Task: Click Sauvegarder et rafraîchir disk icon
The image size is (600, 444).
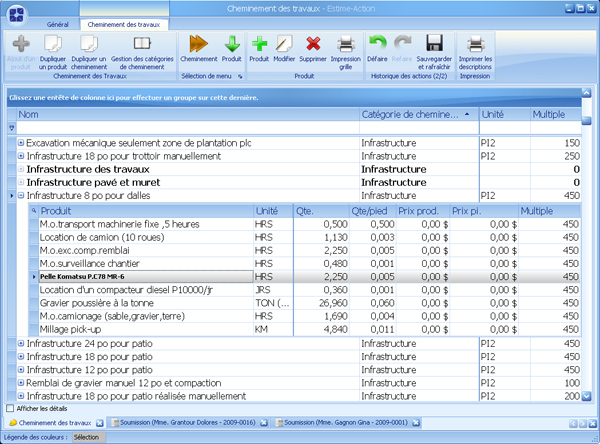Action: tap(434, 44)
